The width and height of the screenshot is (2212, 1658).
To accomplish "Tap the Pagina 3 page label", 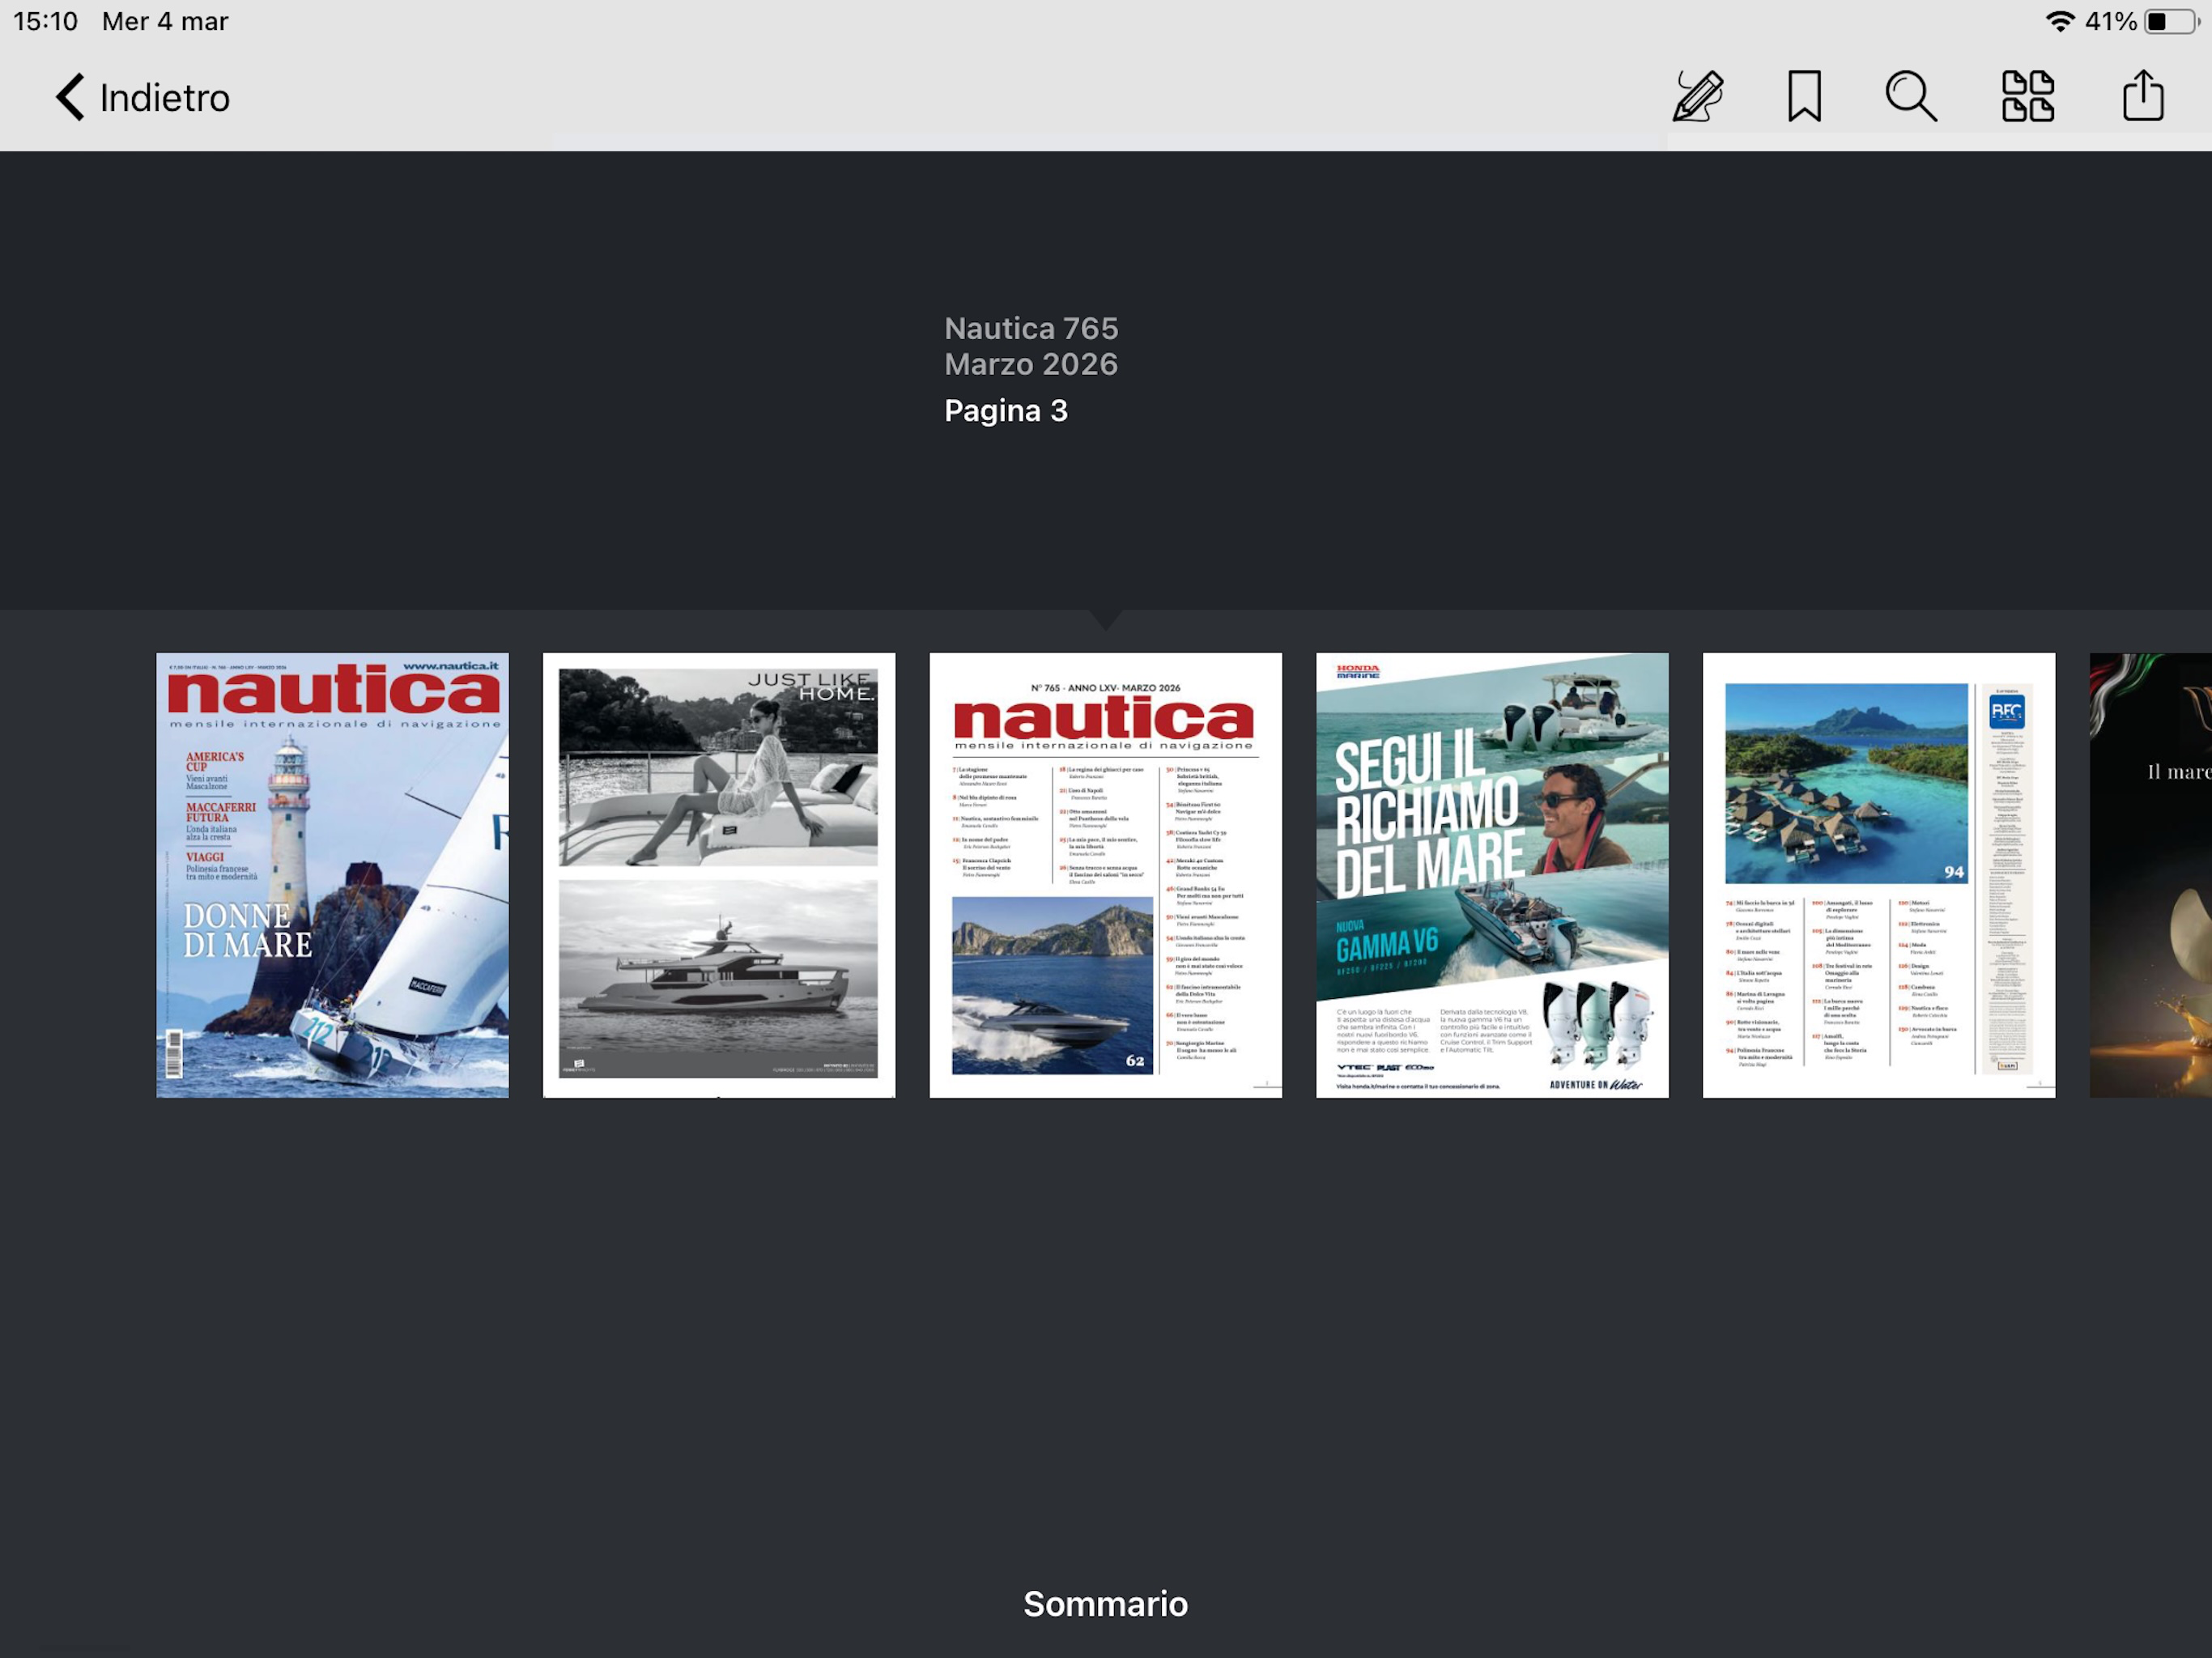I will pos(1006,411).
